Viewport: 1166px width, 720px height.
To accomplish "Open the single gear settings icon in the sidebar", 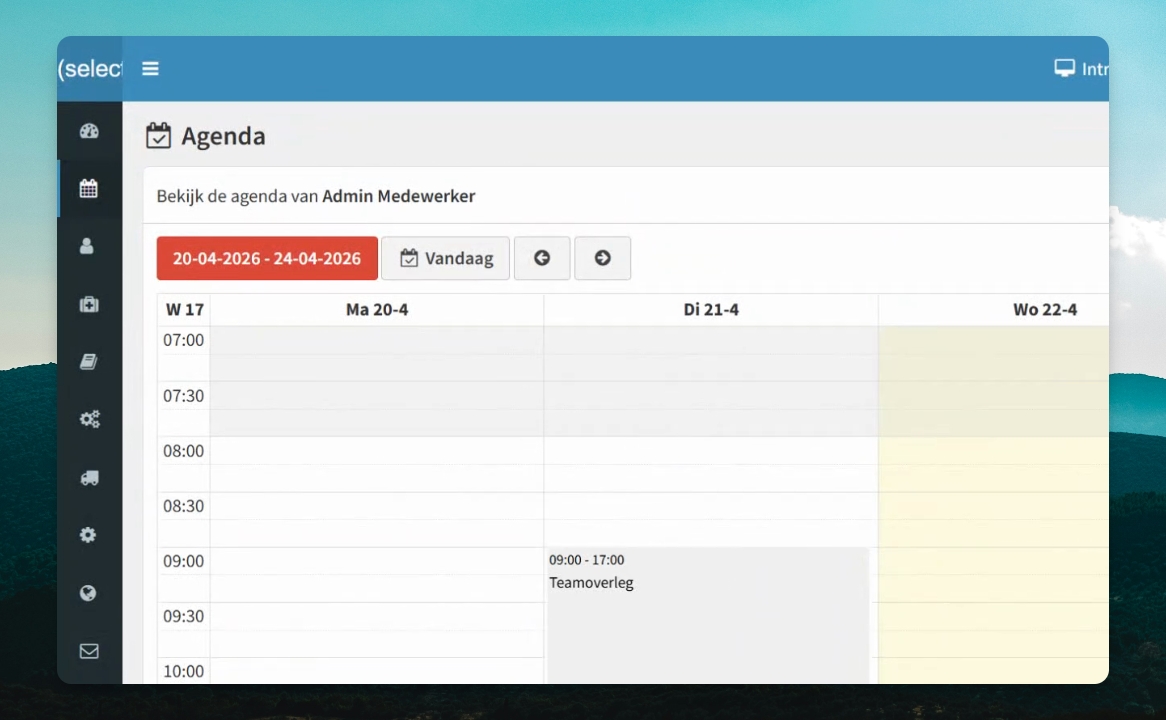I will click(88, 535).
